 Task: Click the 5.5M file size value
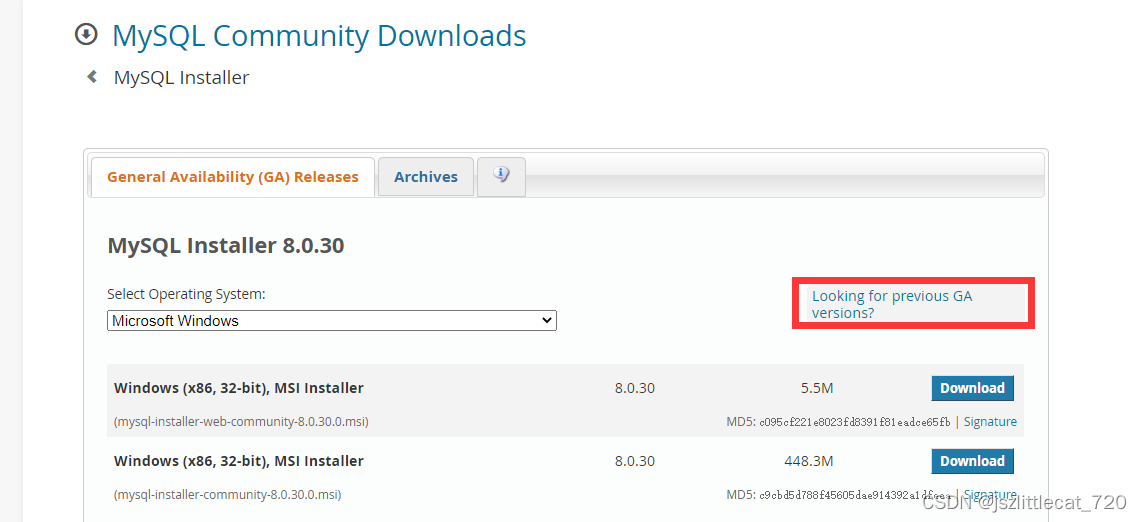816,388
